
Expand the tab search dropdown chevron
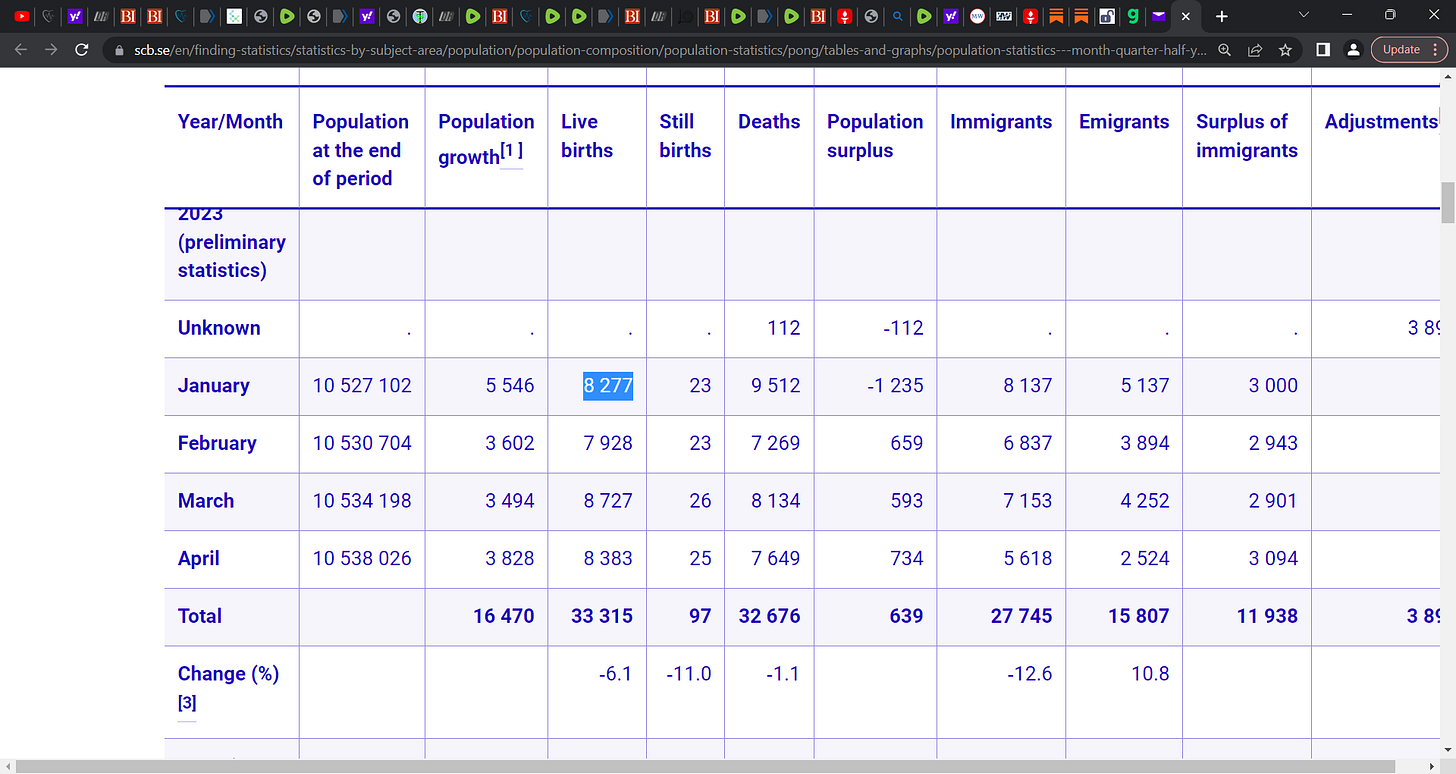click(1303, 15)
